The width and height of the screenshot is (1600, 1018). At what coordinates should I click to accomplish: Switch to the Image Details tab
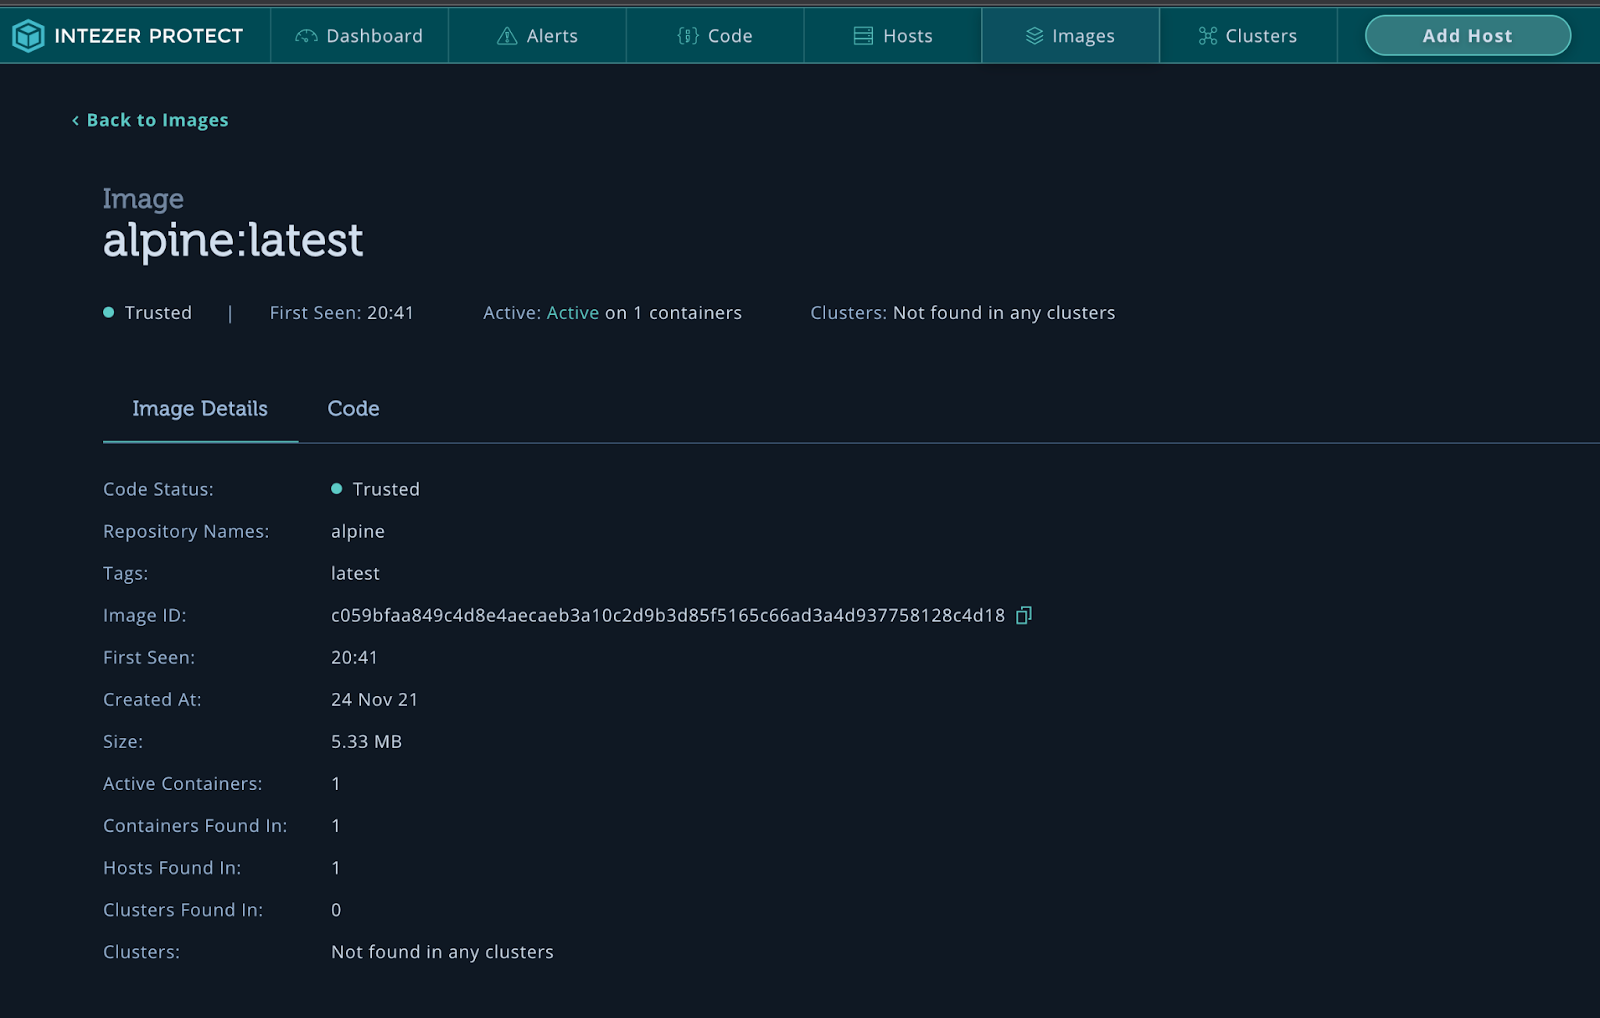pos(200,409)
